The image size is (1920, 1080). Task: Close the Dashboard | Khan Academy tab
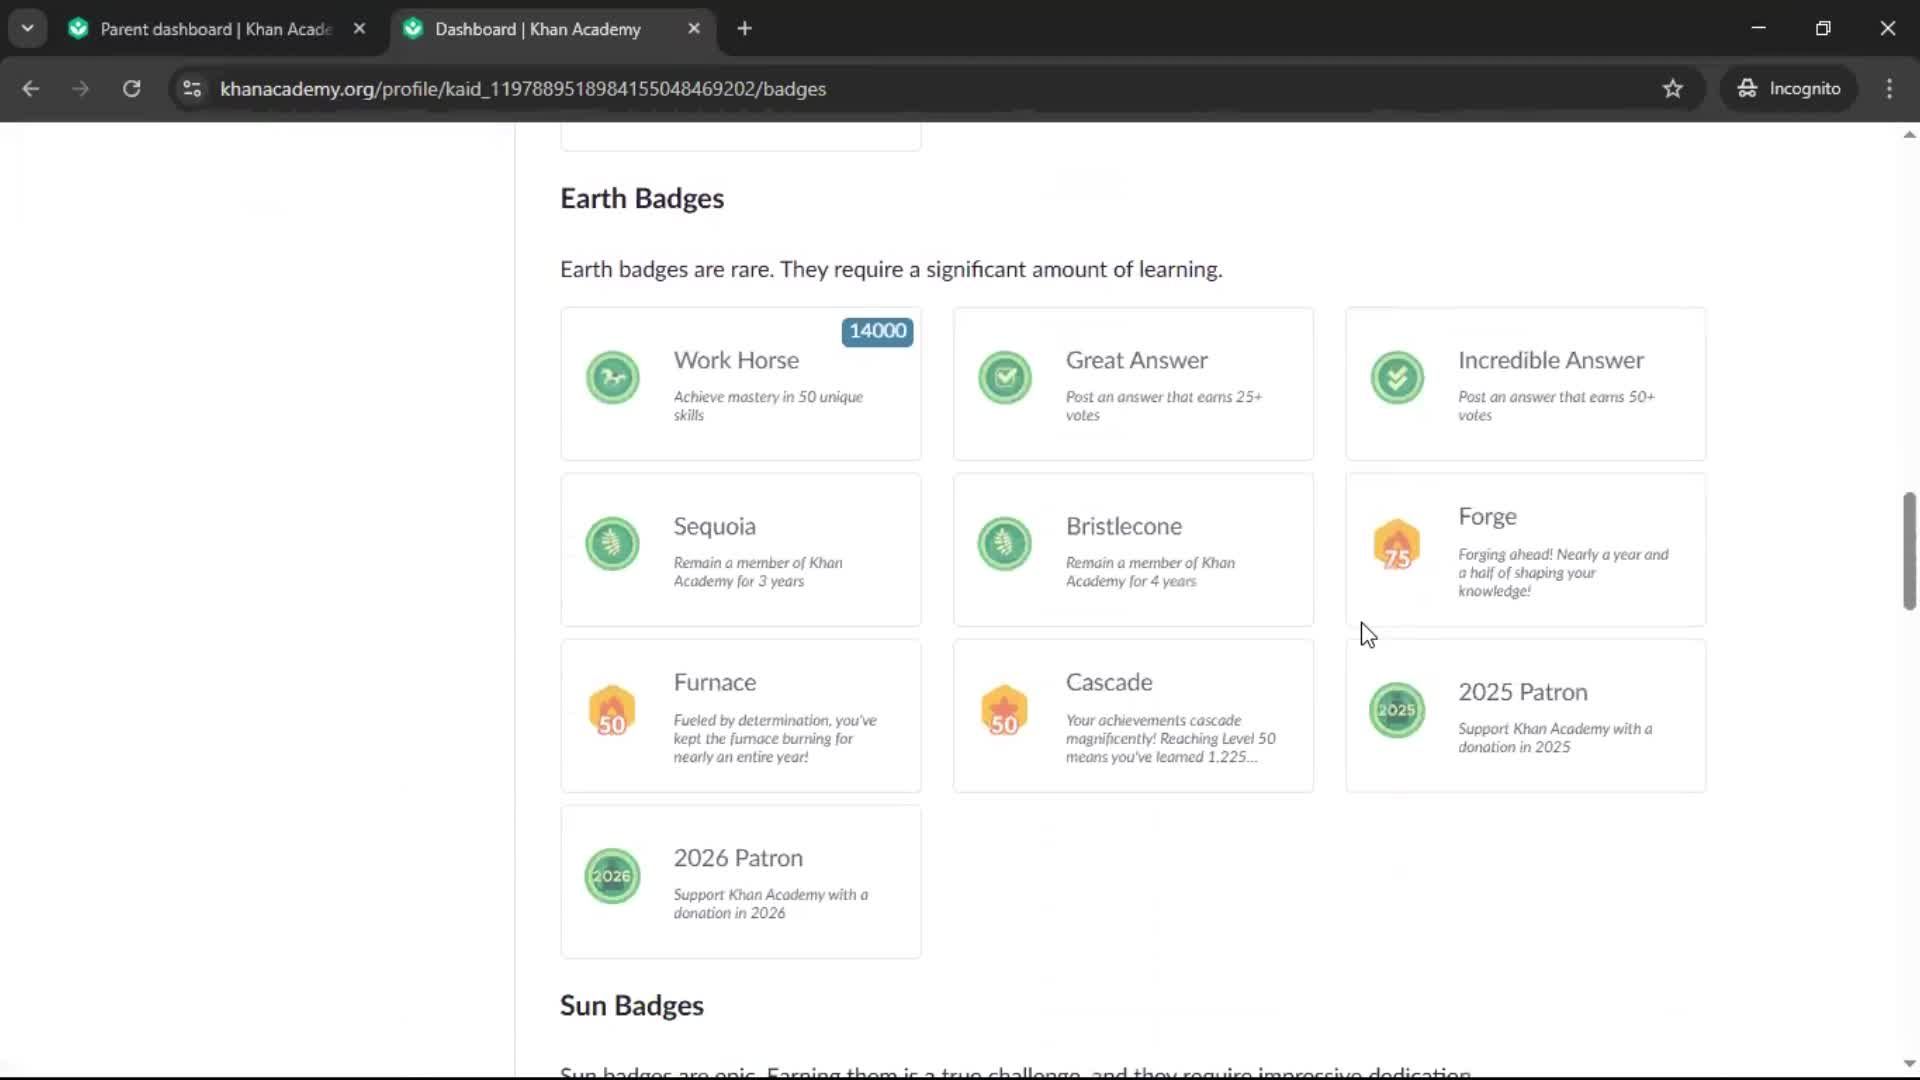point(694,28)
